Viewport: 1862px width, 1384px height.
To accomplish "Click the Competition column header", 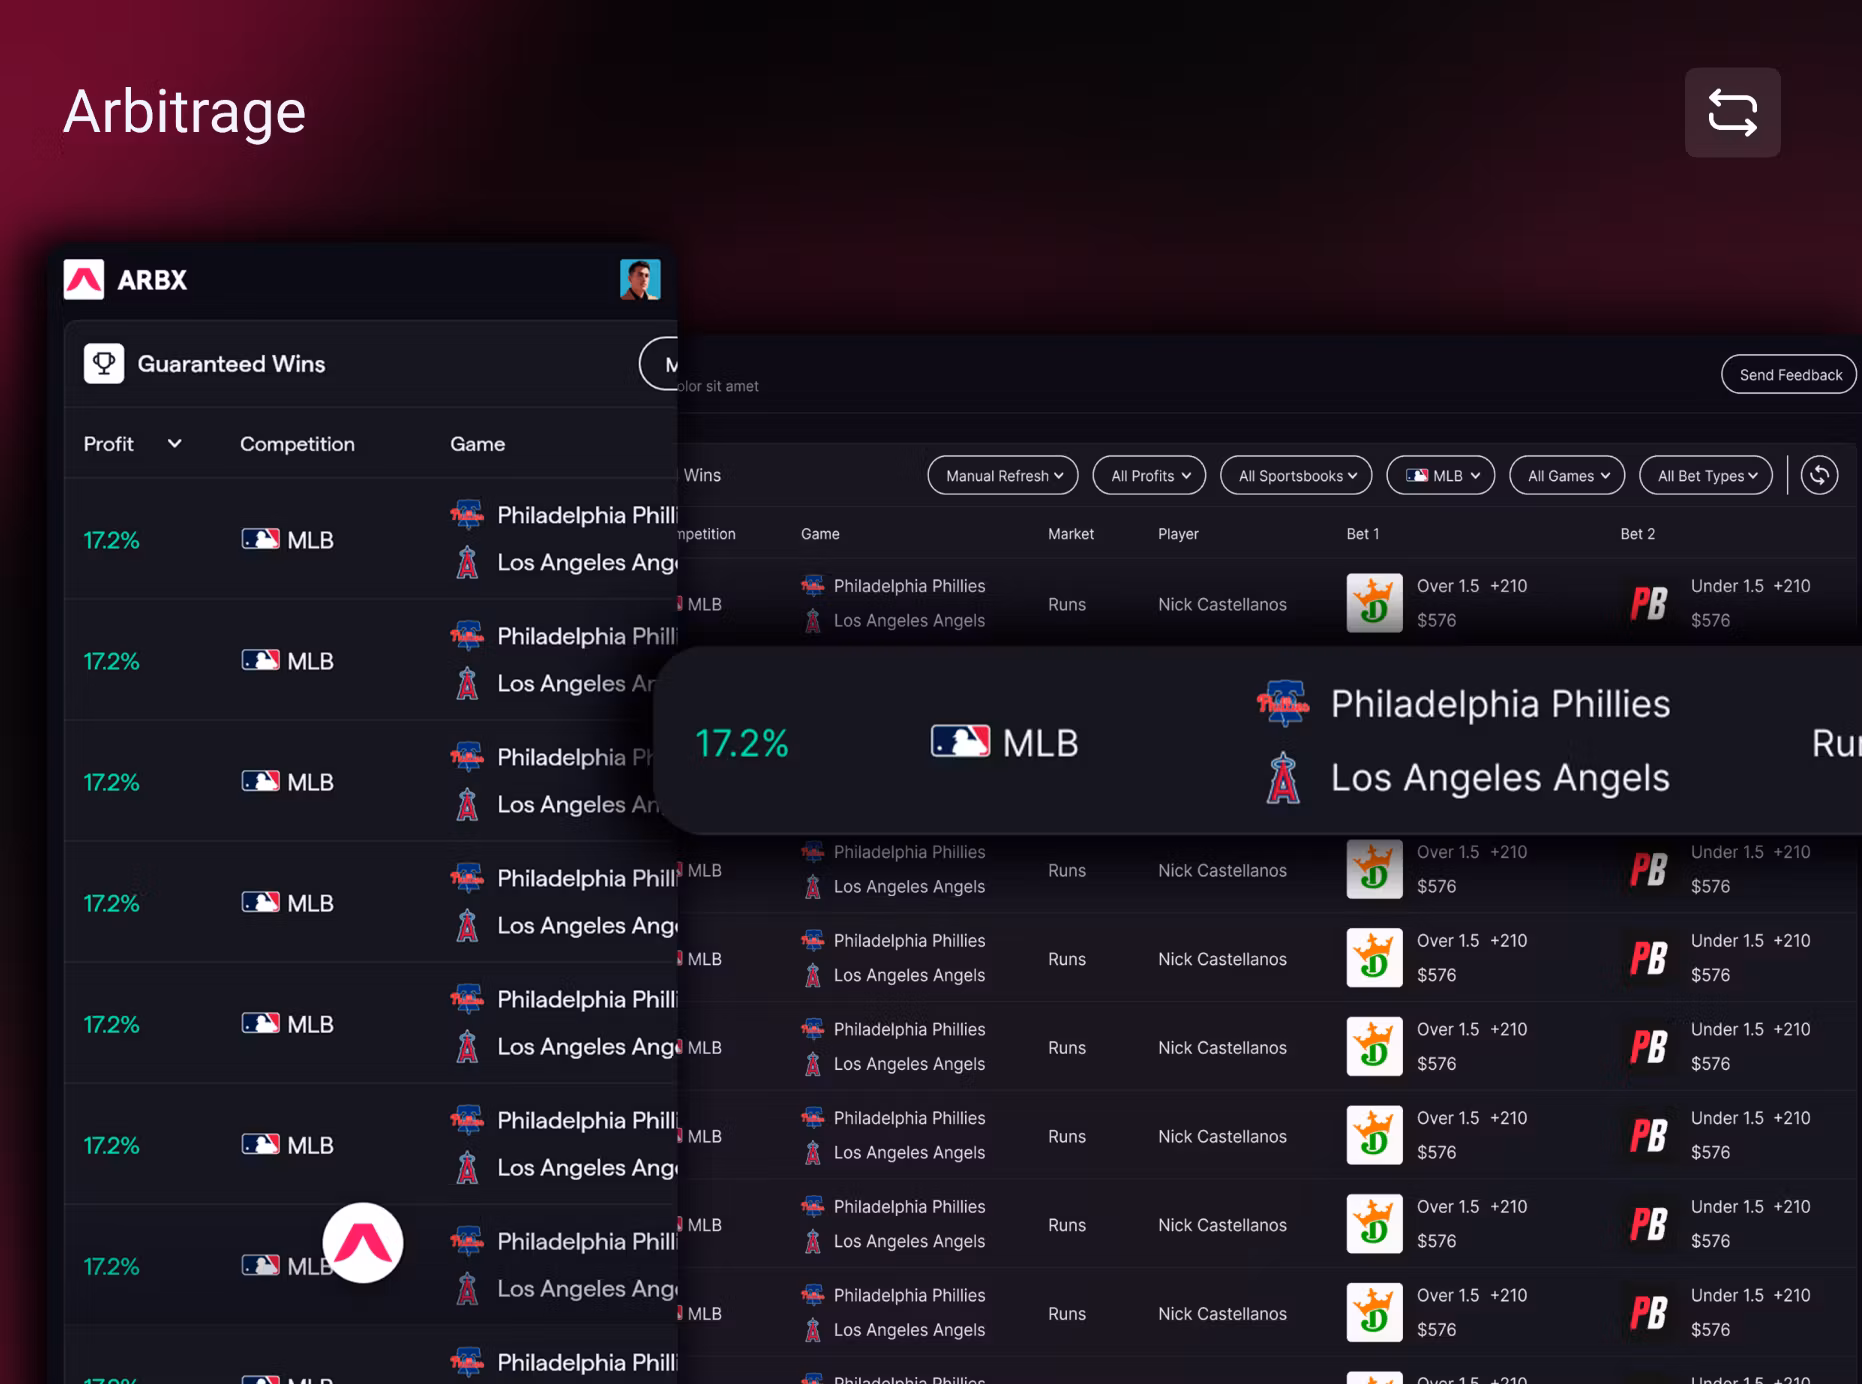I will [x=297, y=444].
